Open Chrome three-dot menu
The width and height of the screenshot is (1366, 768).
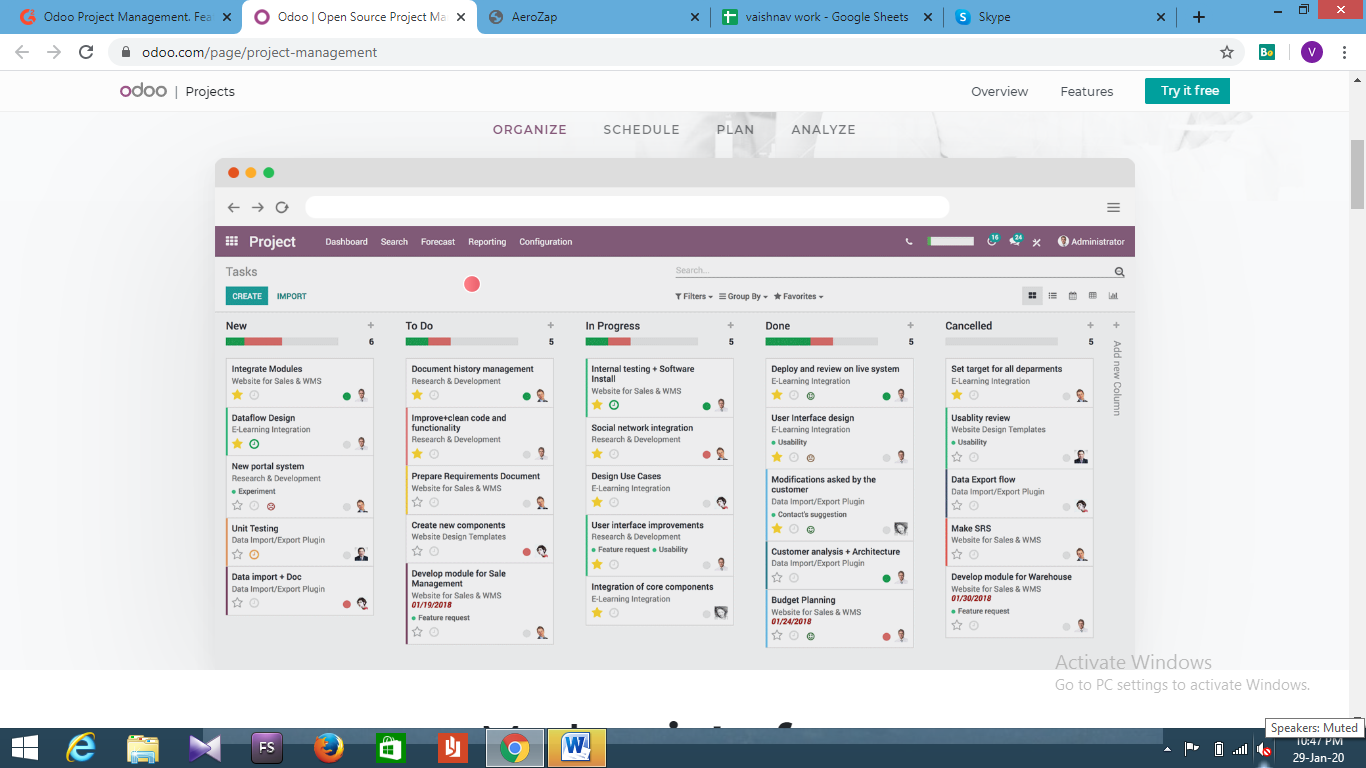[x=1346, y=52]
